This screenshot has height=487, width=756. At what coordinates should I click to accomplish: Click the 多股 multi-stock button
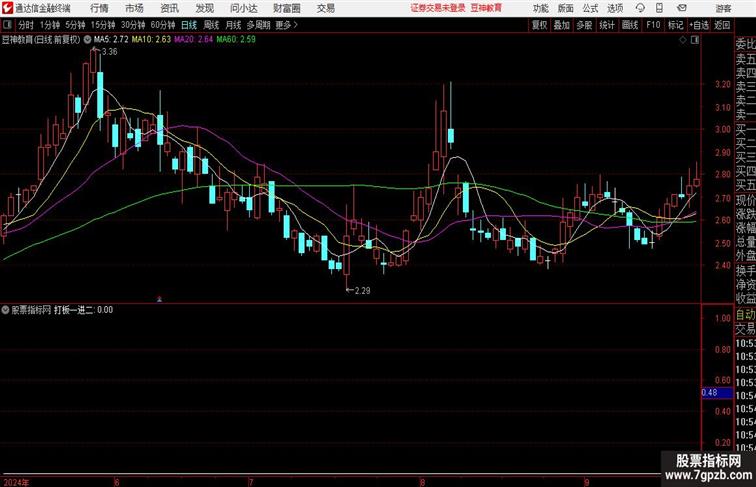click(584, 25)
